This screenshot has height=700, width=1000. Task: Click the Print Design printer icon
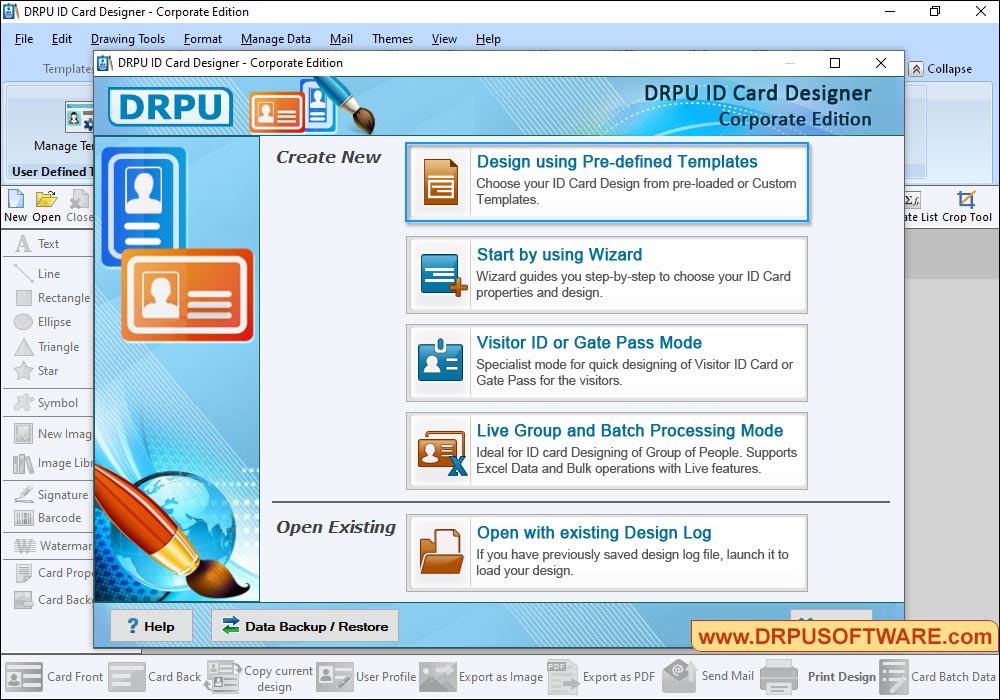click(779, 677)
